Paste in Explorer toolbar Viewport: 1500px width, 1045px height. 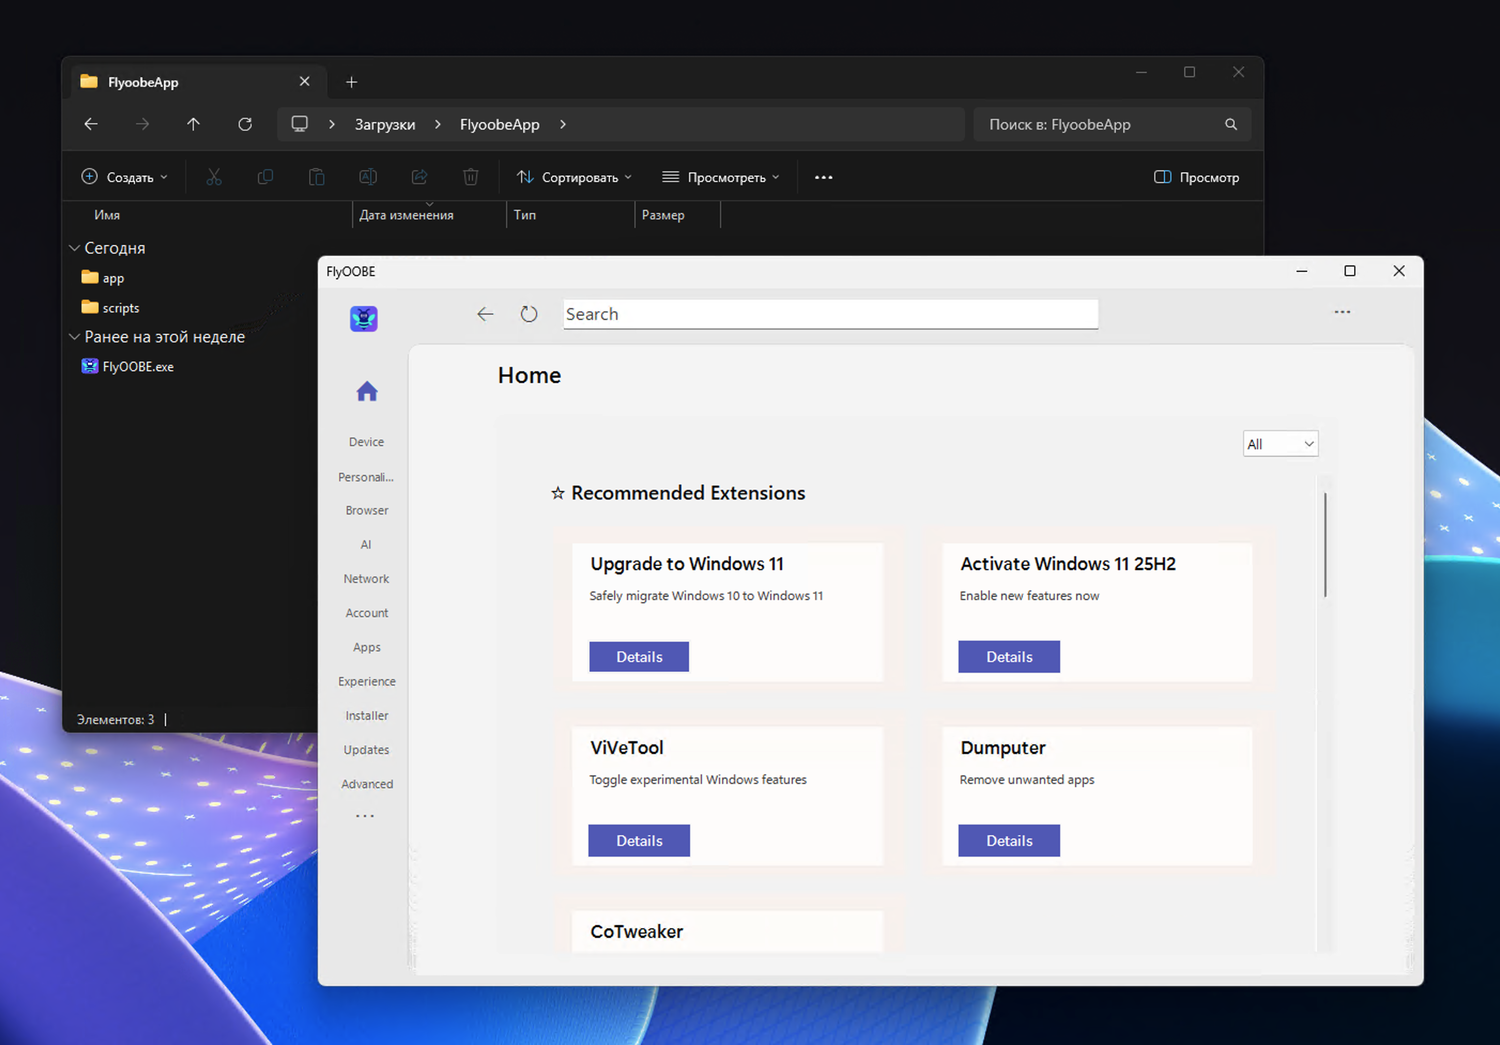316,177
